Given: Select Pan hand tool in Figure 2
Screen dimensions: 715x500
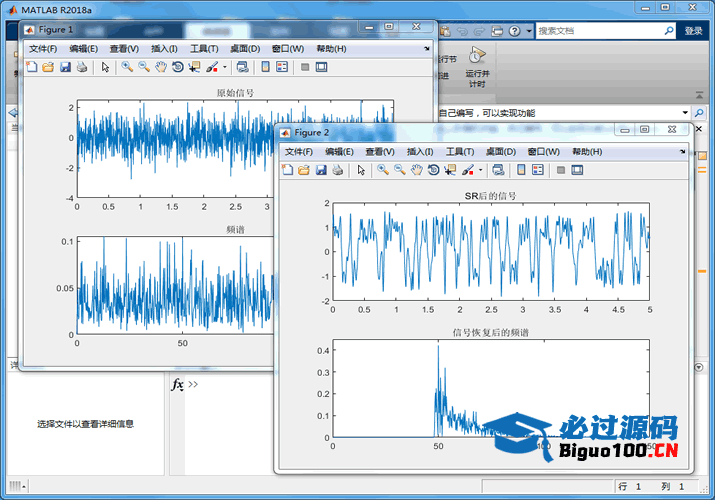Looking at the screenshot, I should pos(416,170).
